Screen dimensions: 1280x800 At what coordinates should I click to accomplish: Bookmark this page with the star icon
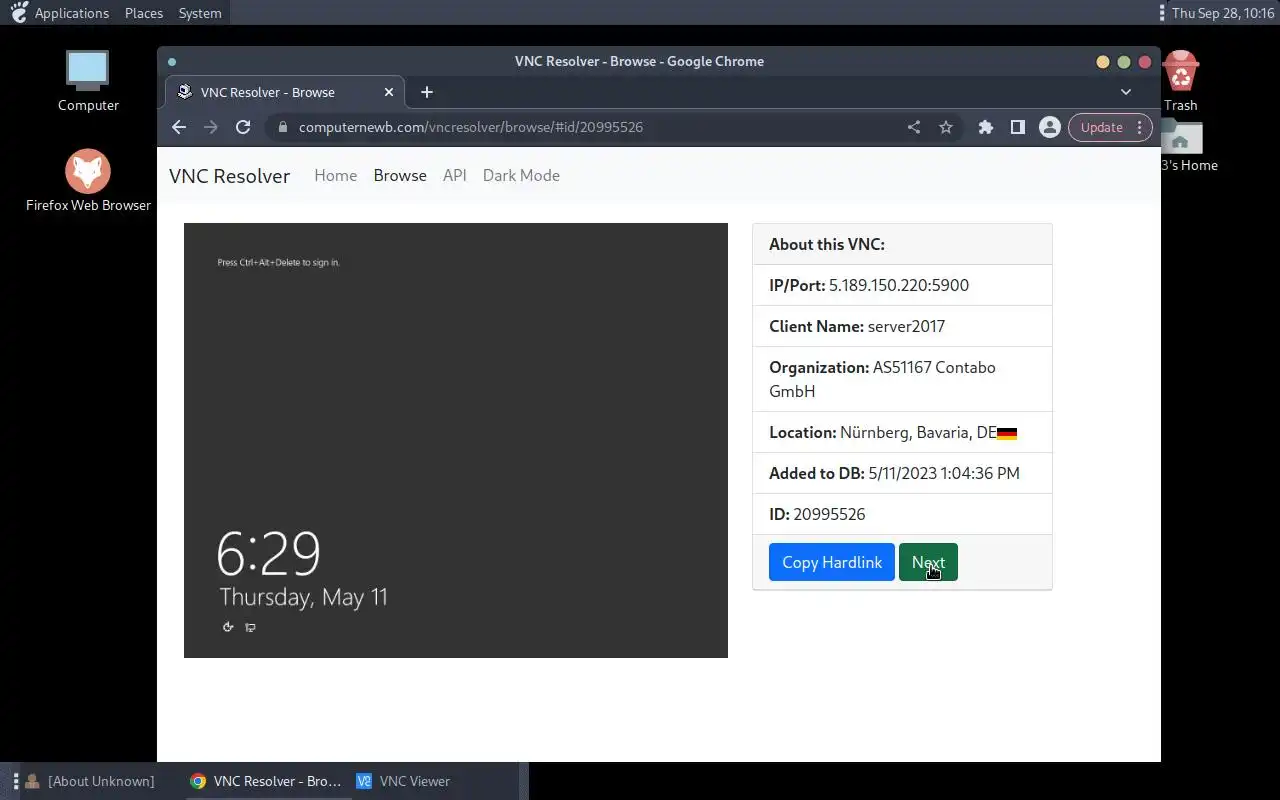[946, 127]
